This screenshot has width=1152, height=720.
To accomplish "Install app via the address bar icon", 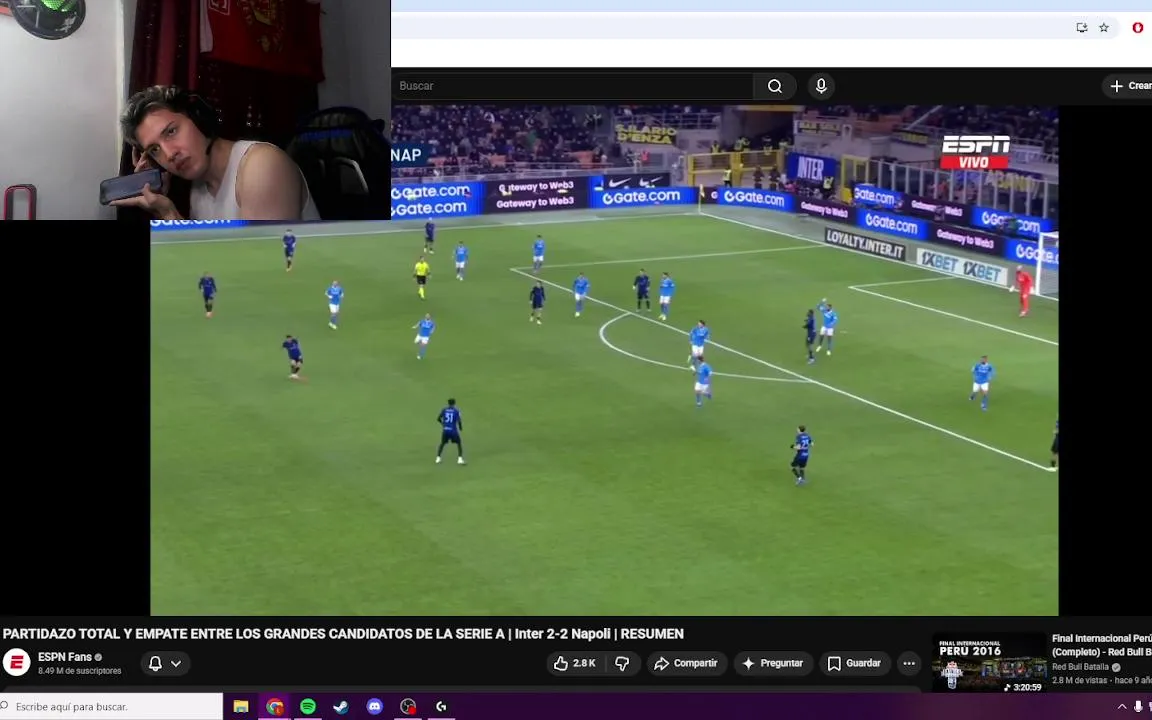I will tap(1081, 27).
